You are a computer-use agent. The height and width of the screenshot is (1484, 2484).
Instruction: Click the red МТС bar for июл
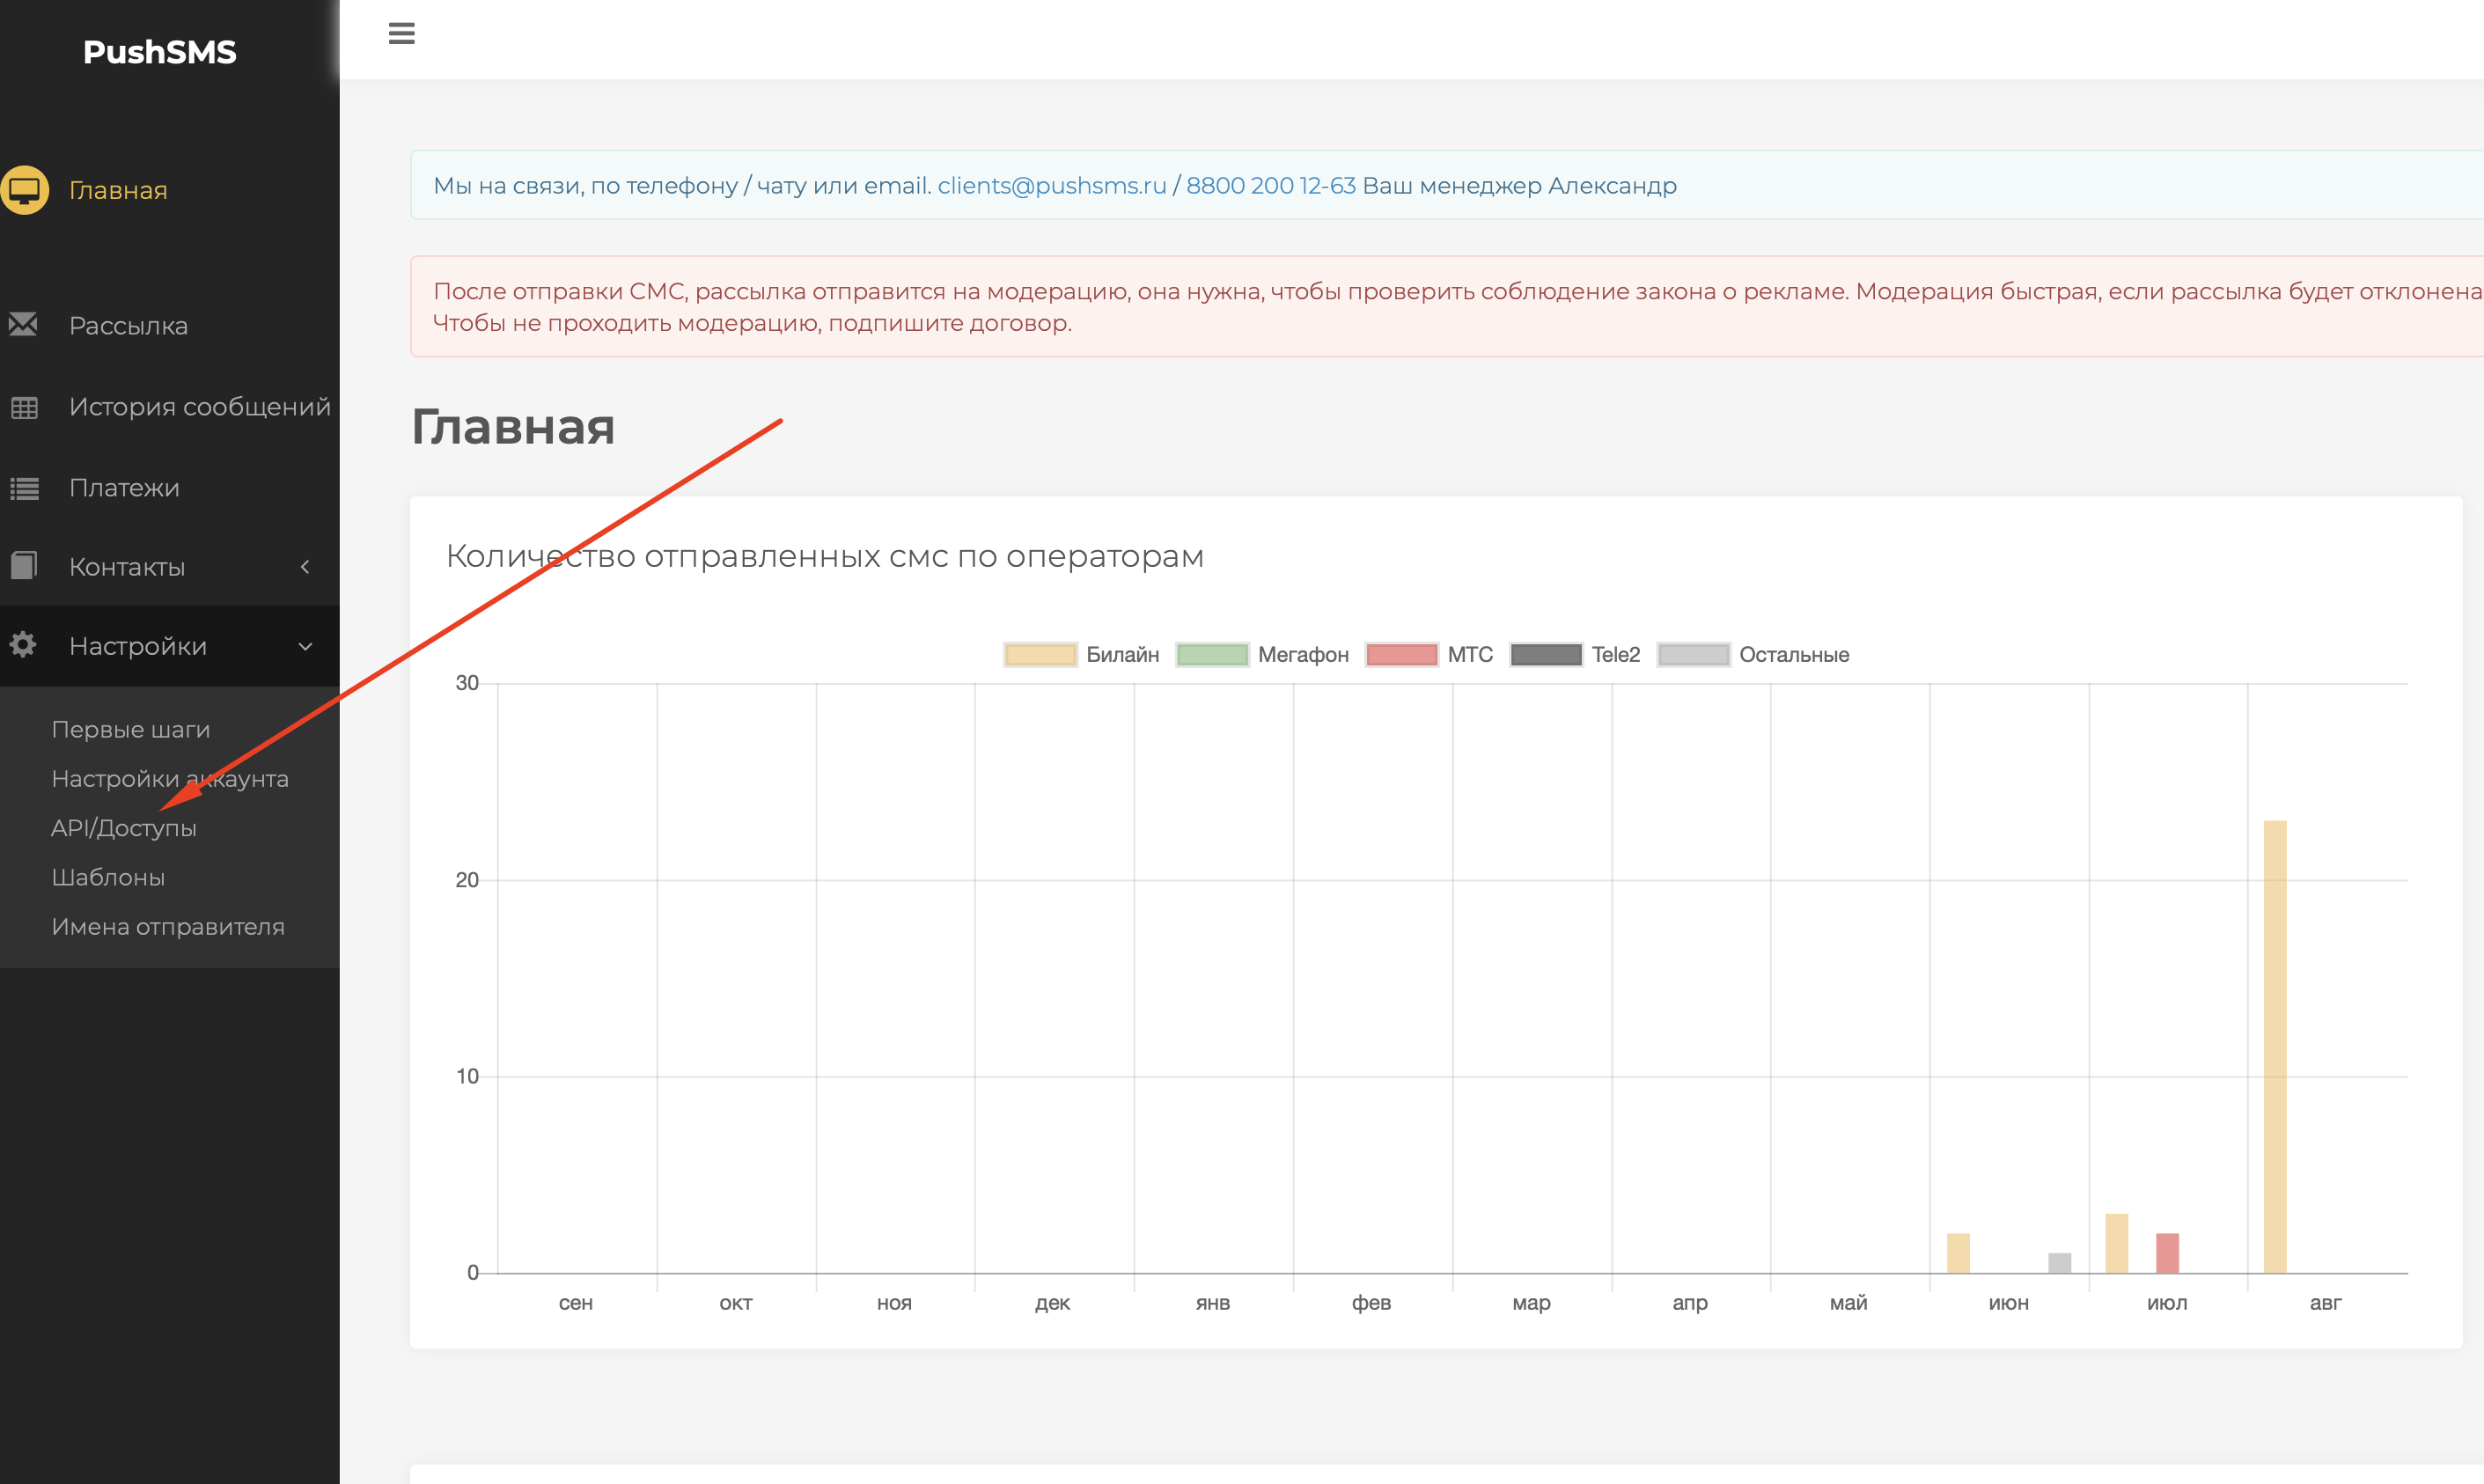2167,1254
